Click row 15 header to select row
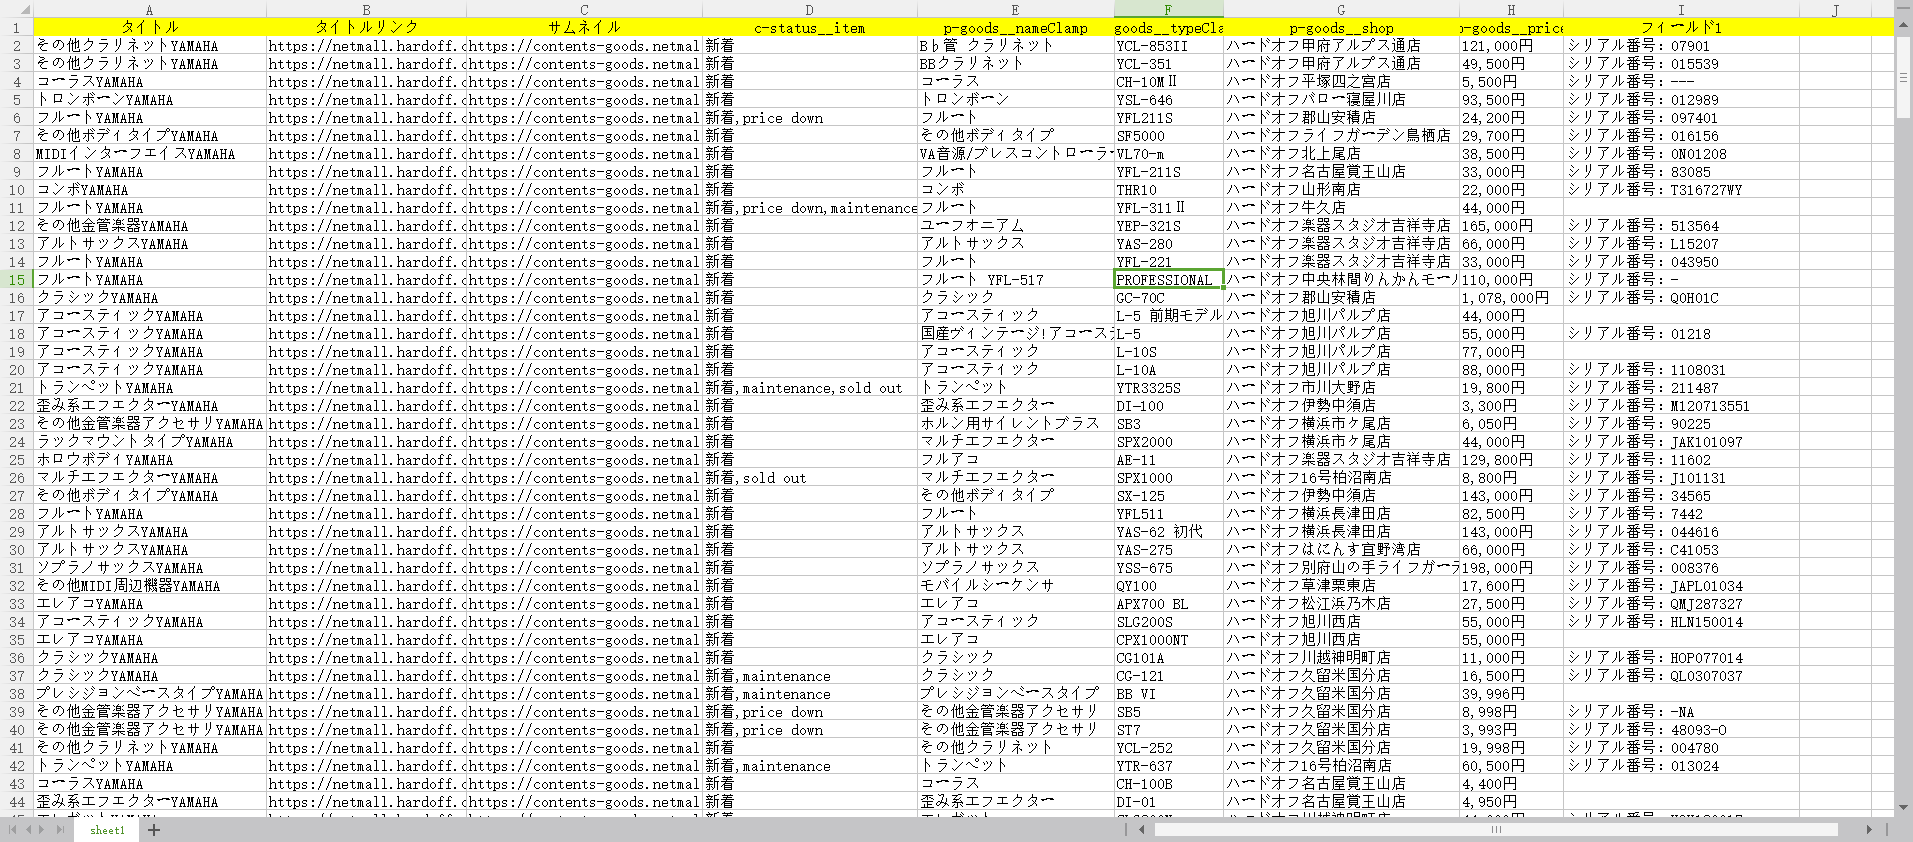1913x842 pixels. 16,280
